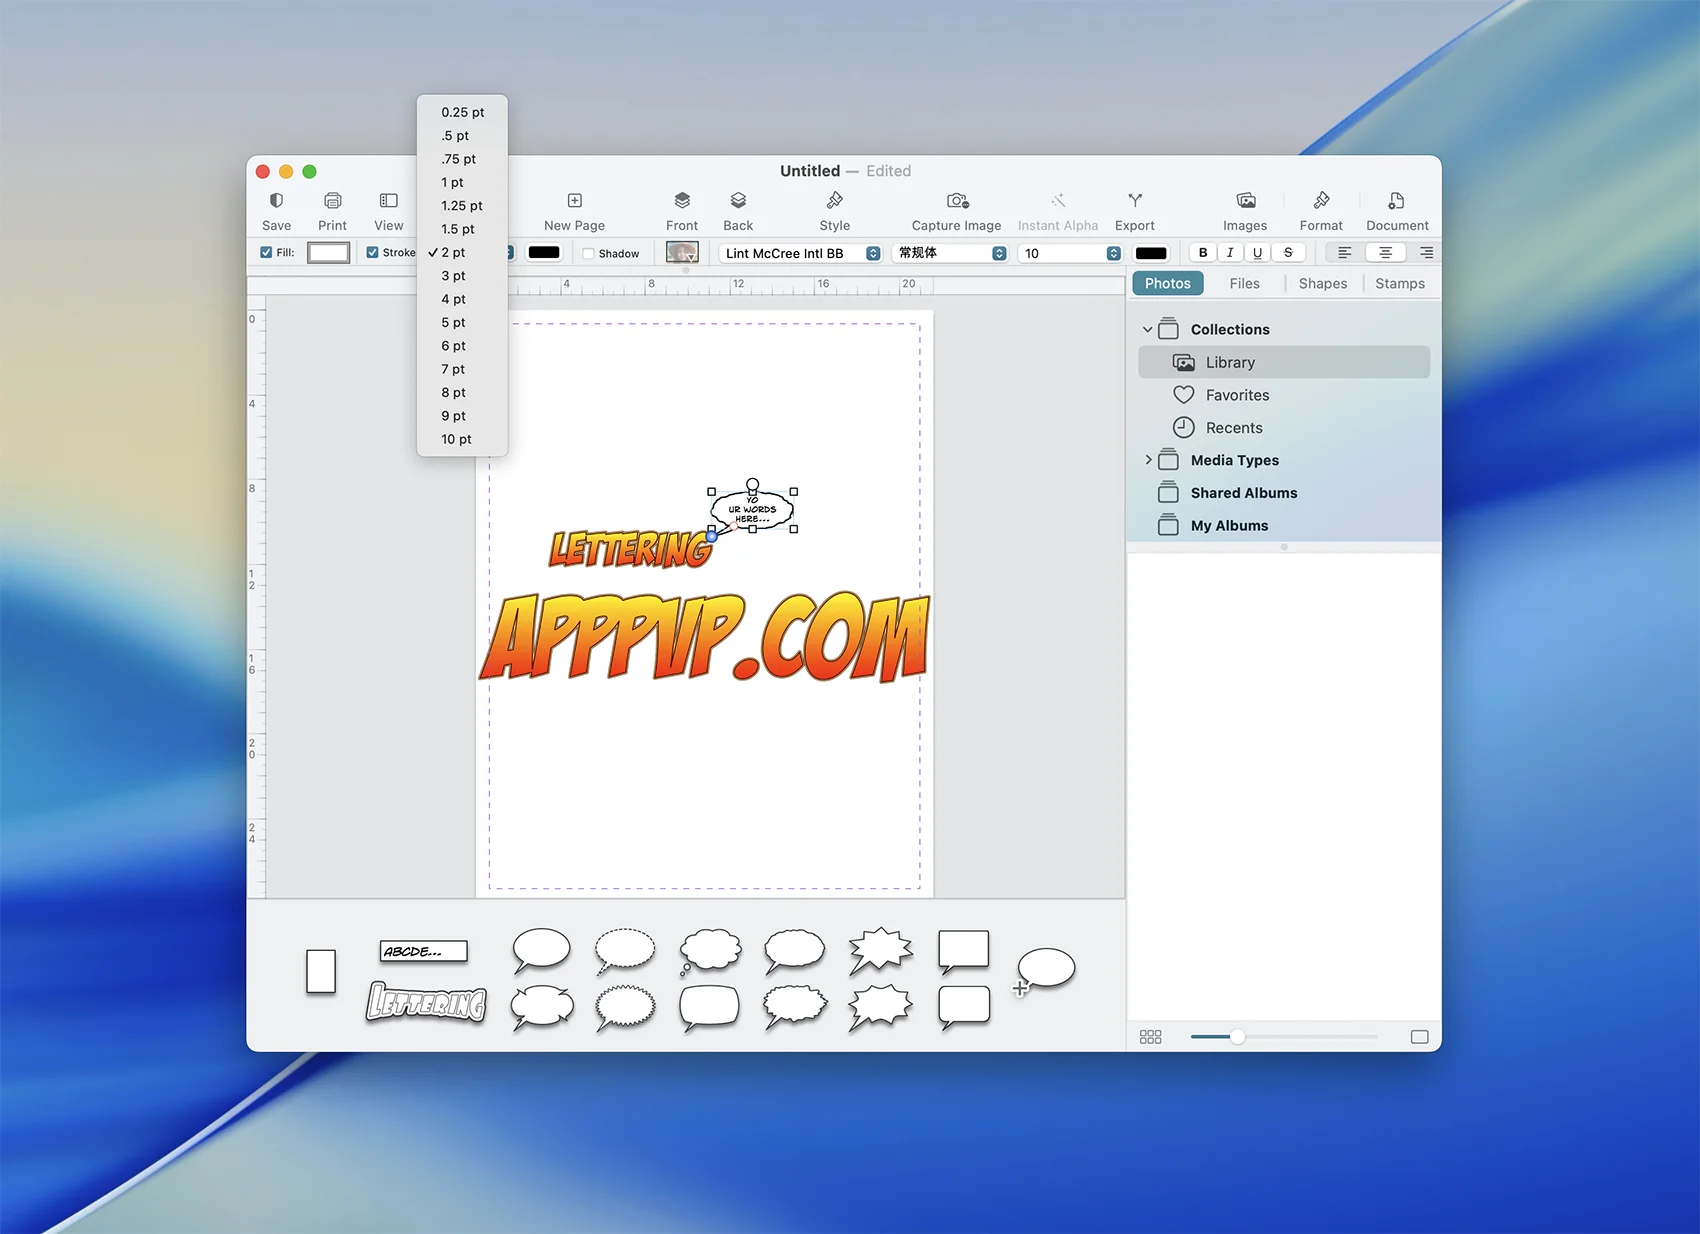Toggle bold text formatting button
The width and height of the screenshot is (1700, 1234).
(1203, 253)
